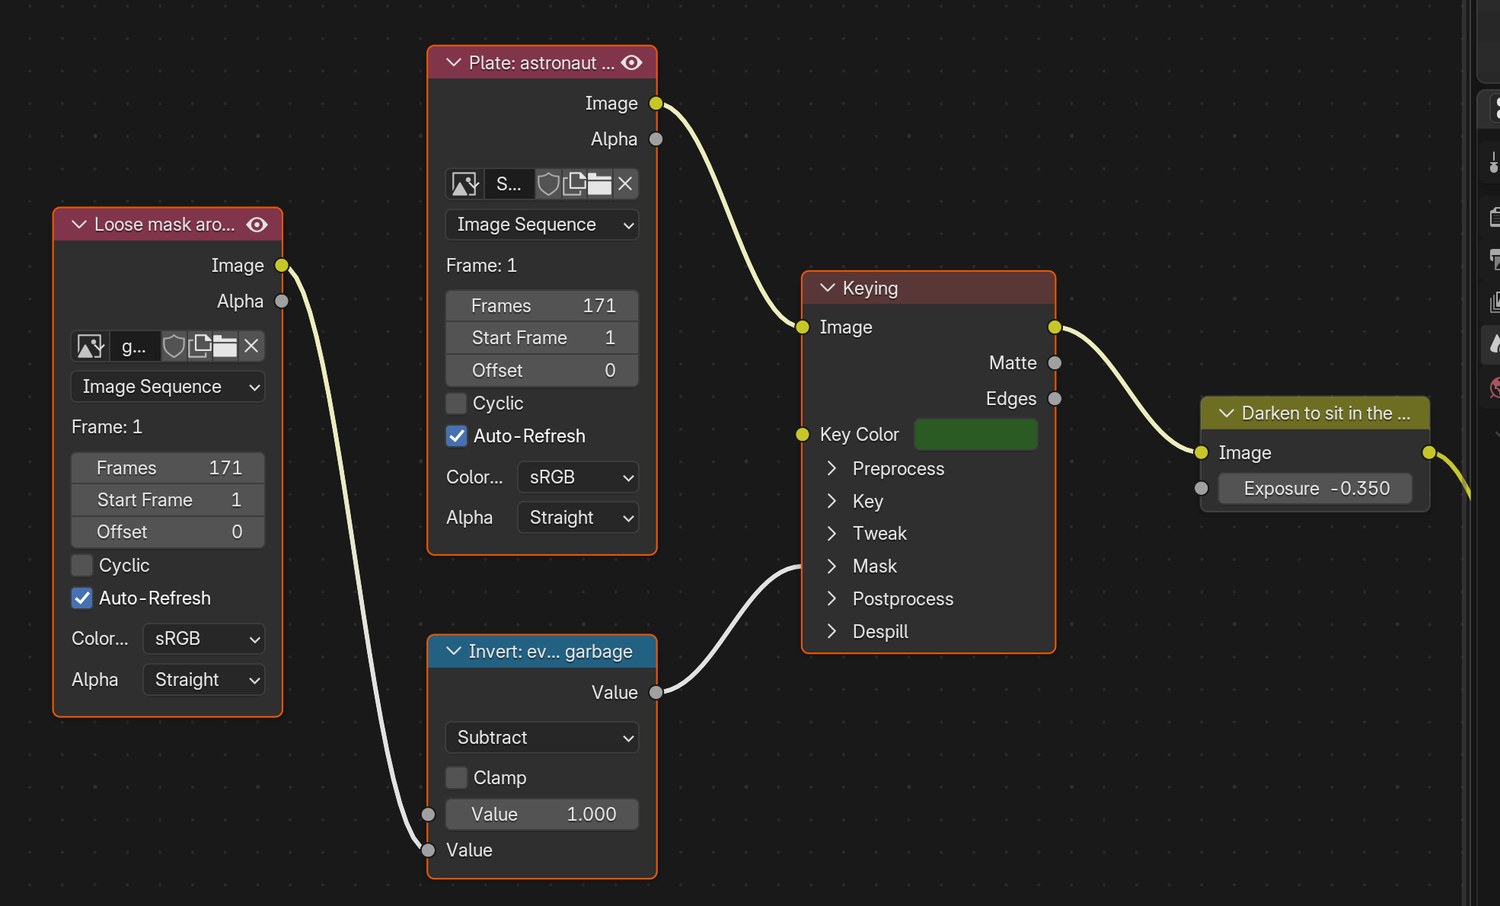Click the Frames 171 field in Plate node
The width and height of the screenshot is (1500, 906).
[x=542, y=306]
